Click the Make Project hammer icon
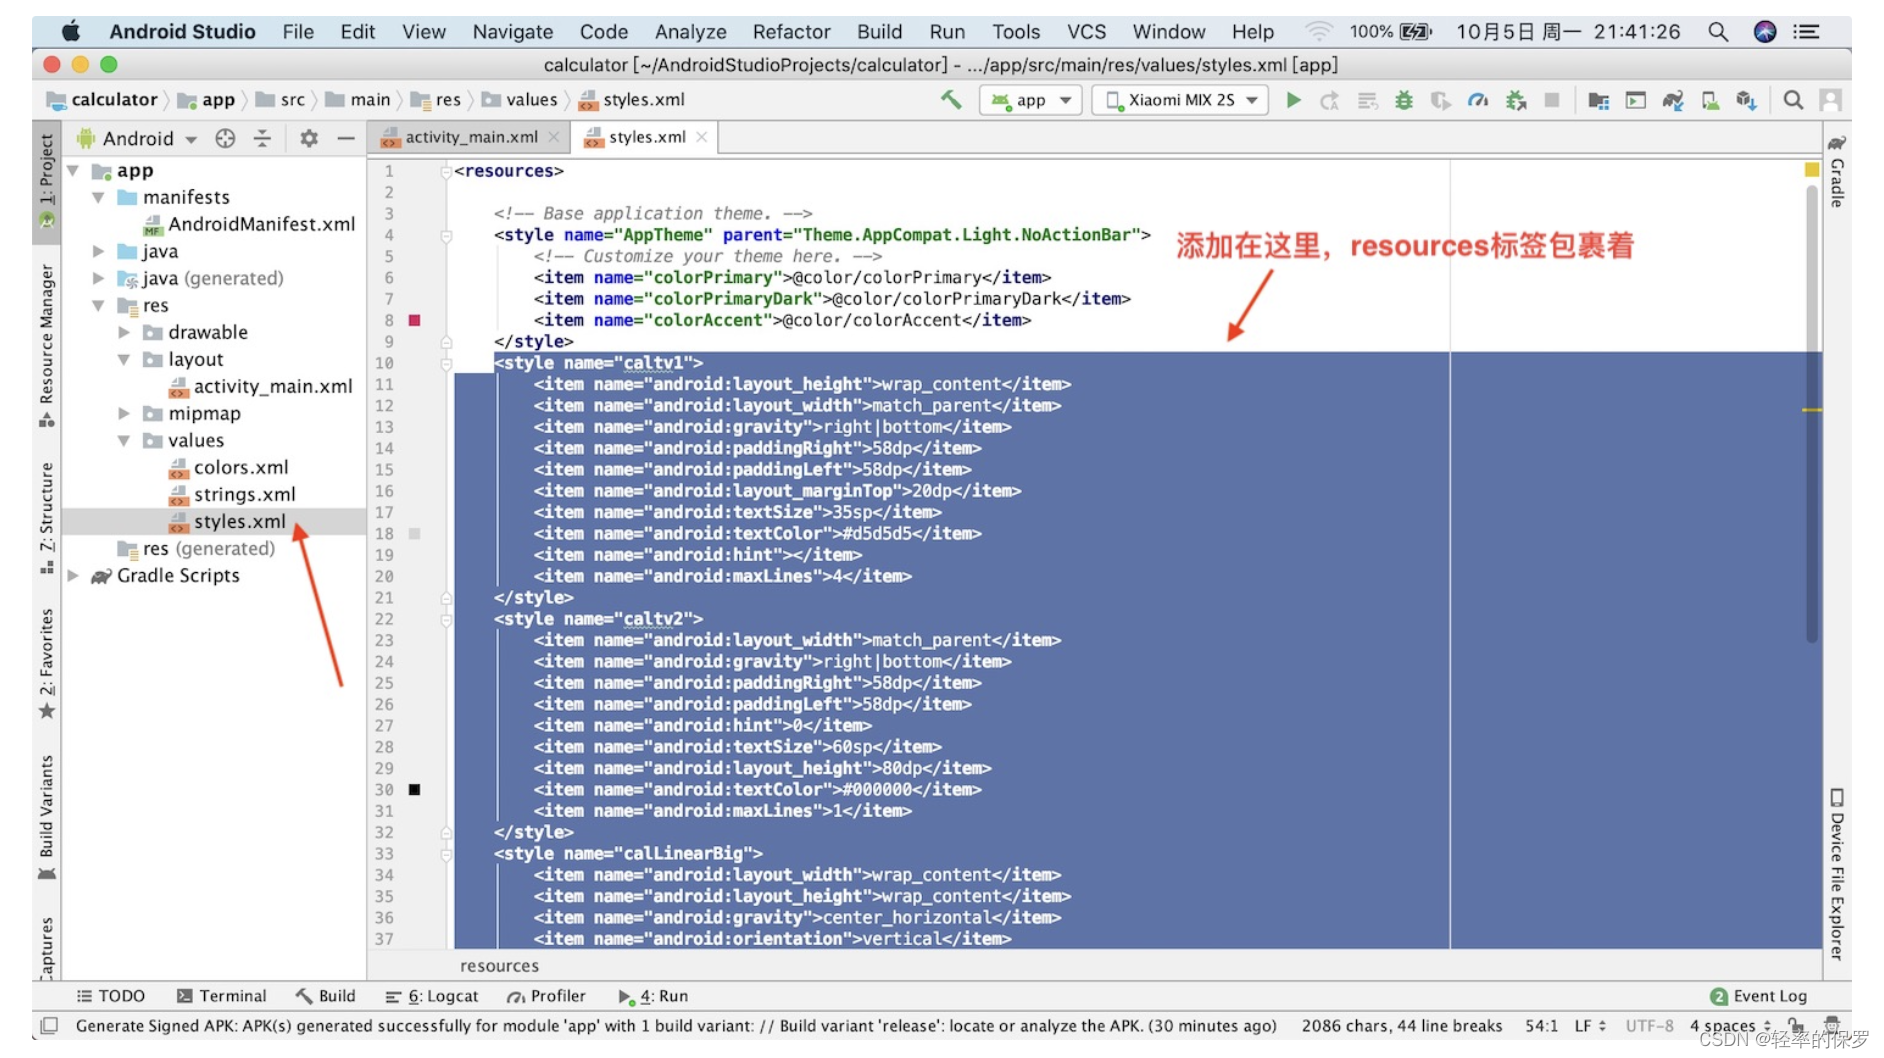The height and width of the screenshot is (1058, 1884). click(x=950, y=100)
